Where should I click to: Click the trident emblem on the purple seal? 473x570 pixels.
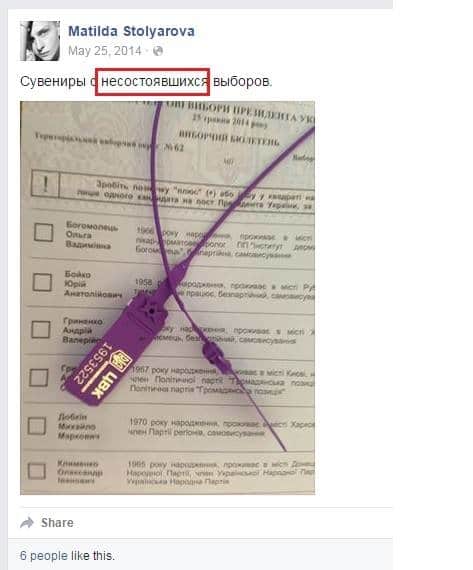(121, 360)
